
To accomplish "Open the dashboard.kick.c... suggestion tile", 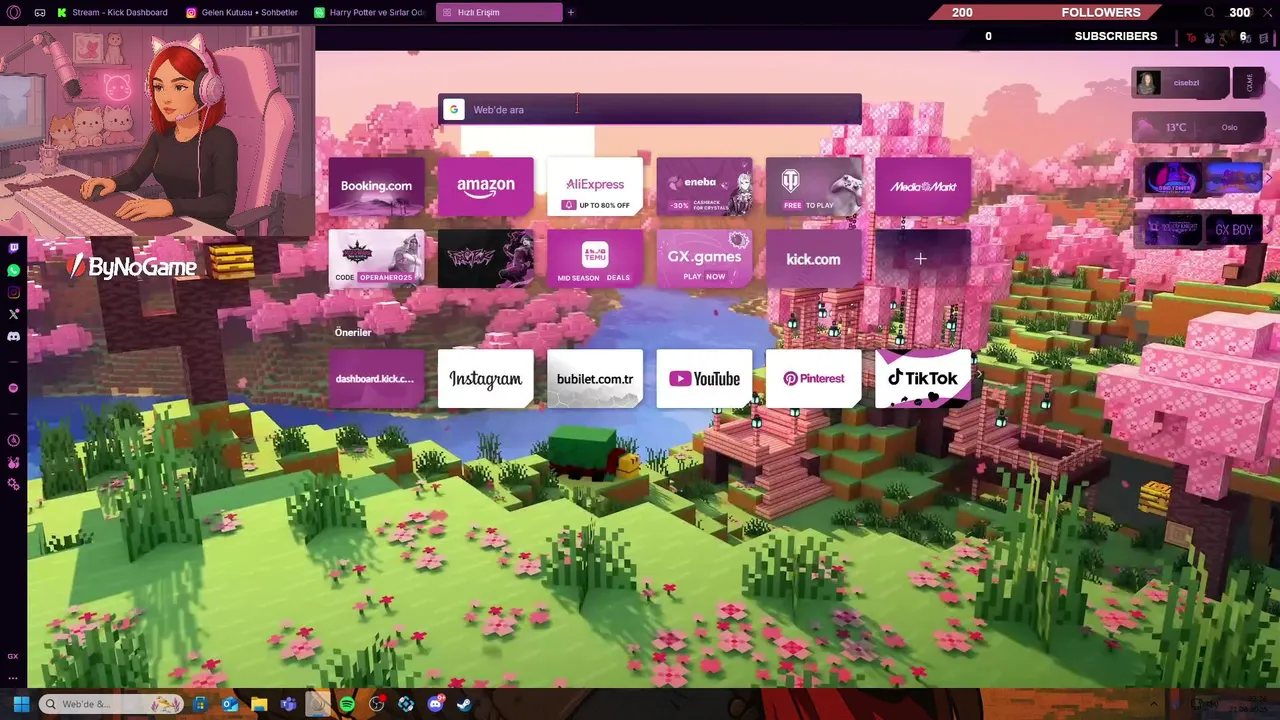I will [376, 379].
